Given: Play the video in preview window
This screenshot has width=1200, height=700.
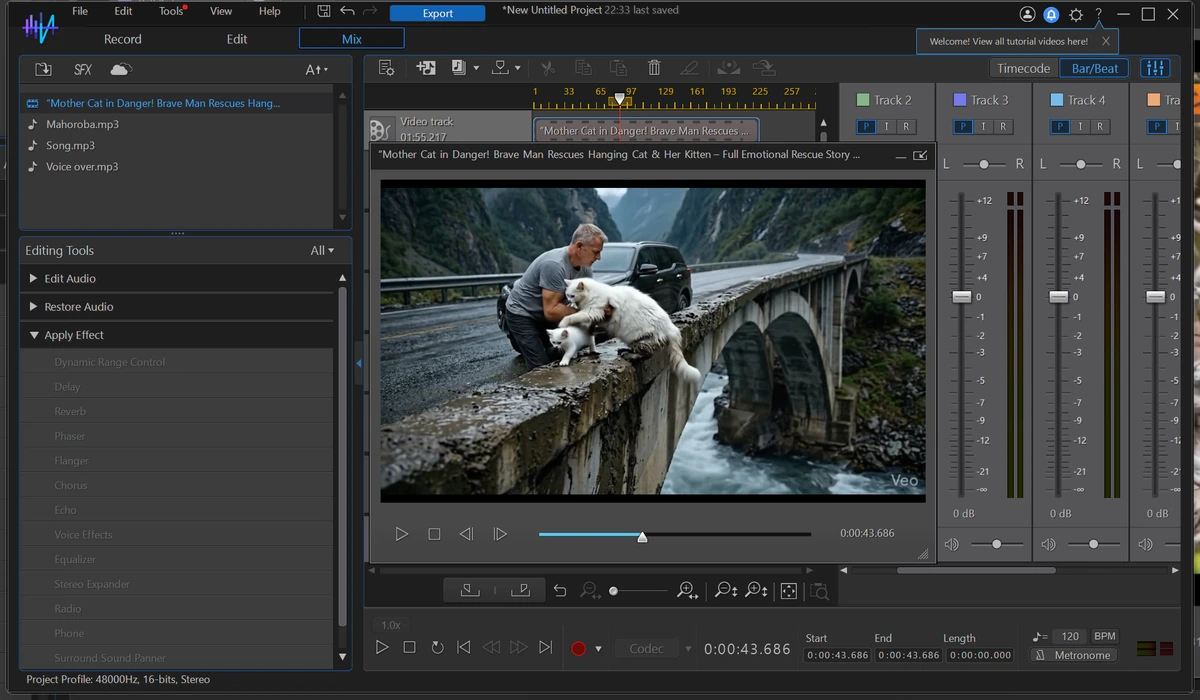Looking at the screenshot, I should point(401,534).
